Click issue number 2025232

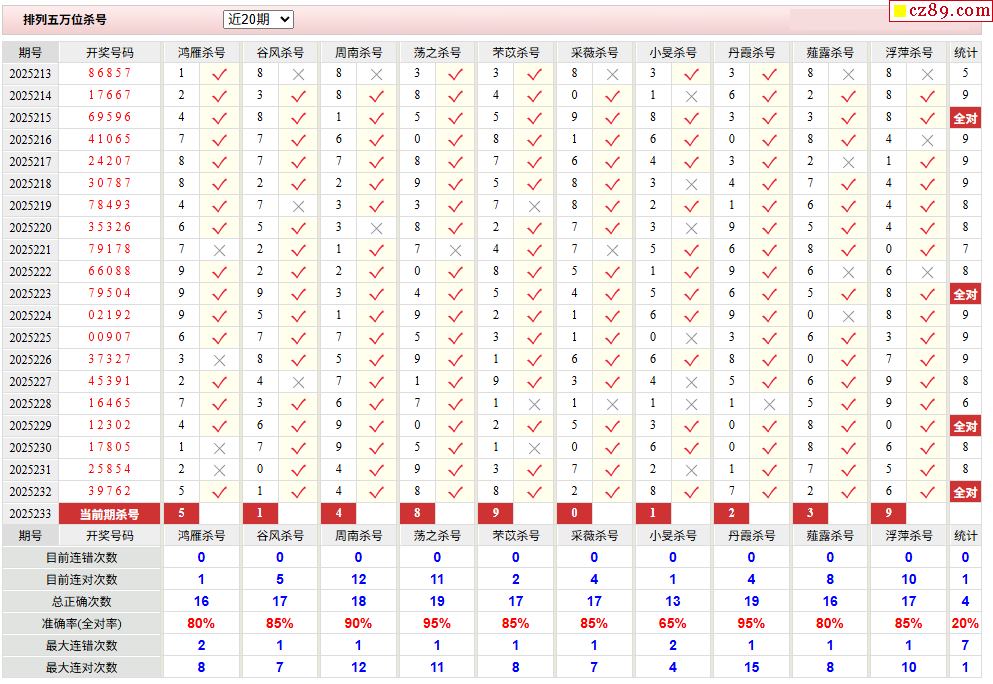[30, 491]
